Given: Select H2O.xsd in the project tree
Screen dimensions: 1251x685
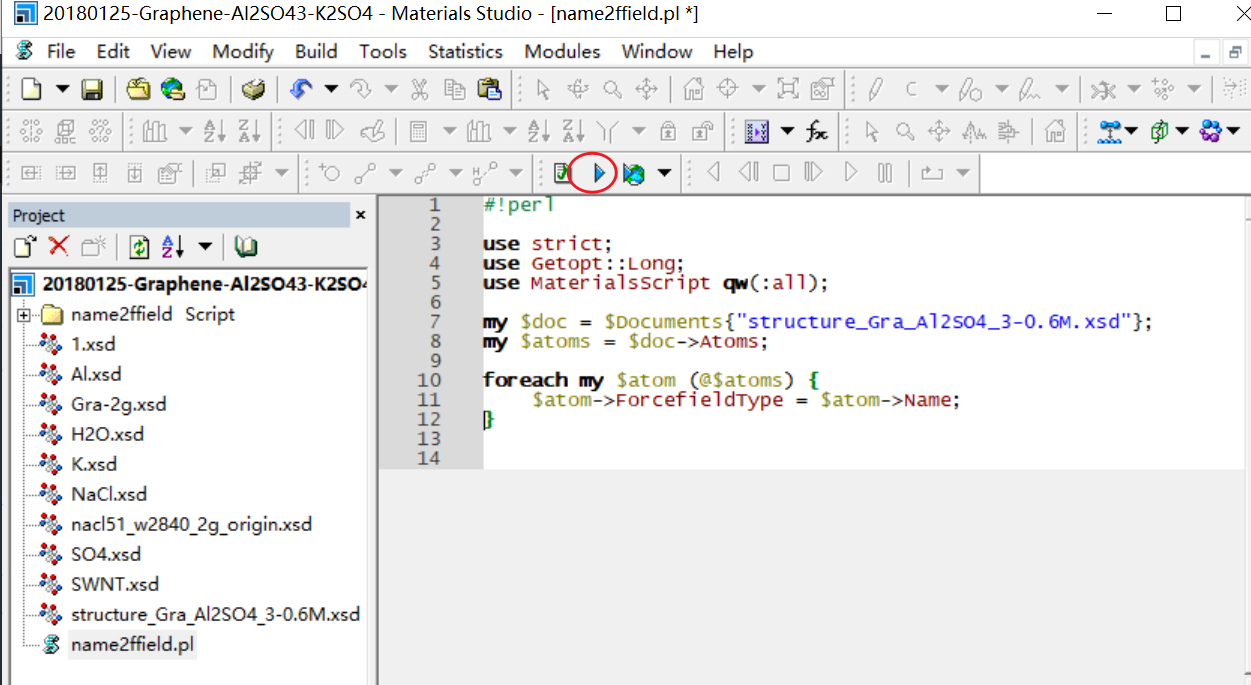Looking at the screenshot, I should (107, 434).
